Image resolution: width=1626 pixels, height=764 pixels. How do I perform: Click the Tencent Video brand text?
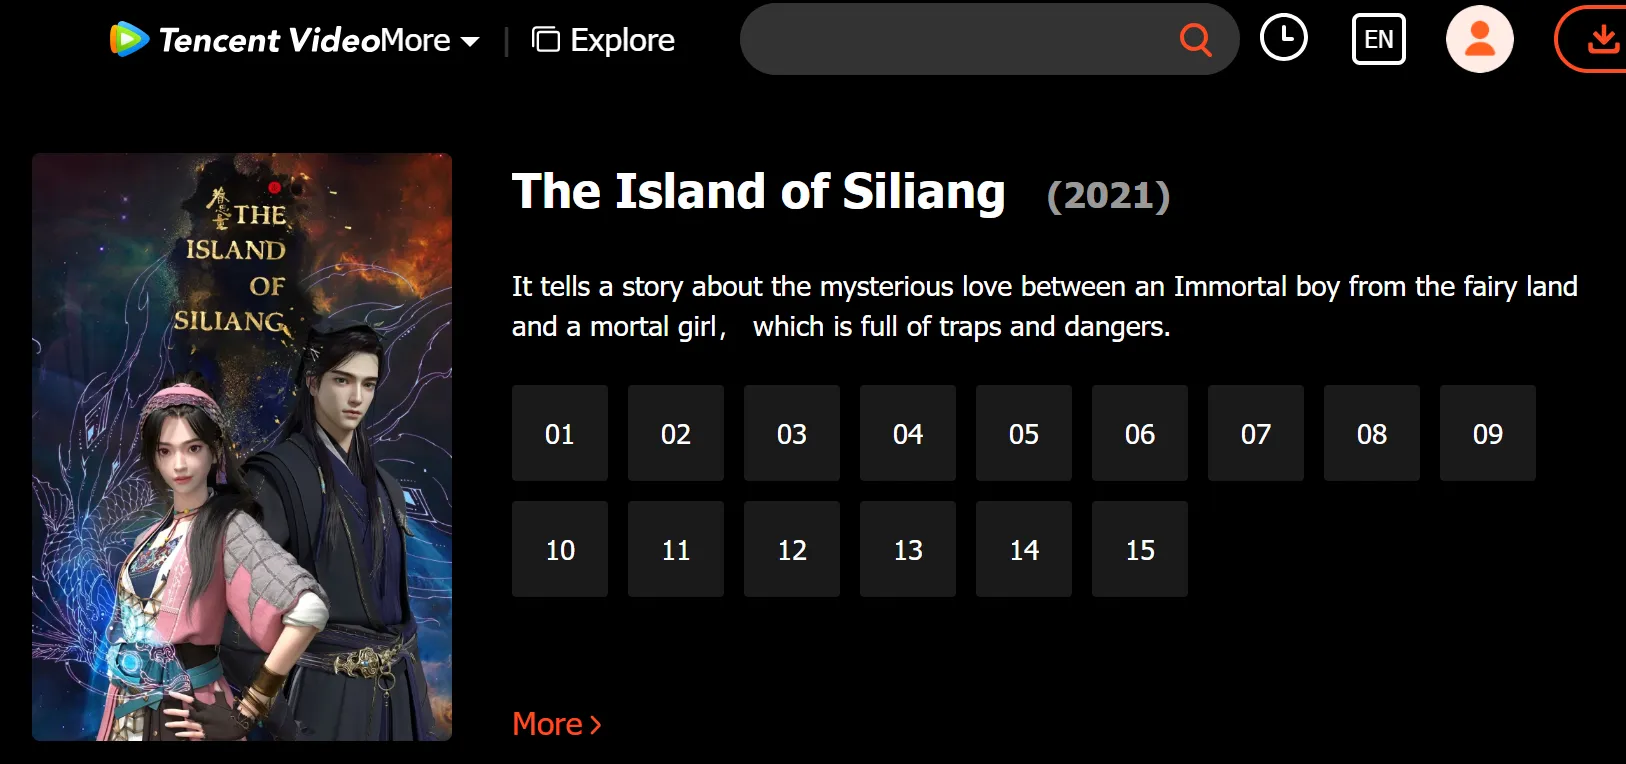pyautogui.click(x=269, y=40)
